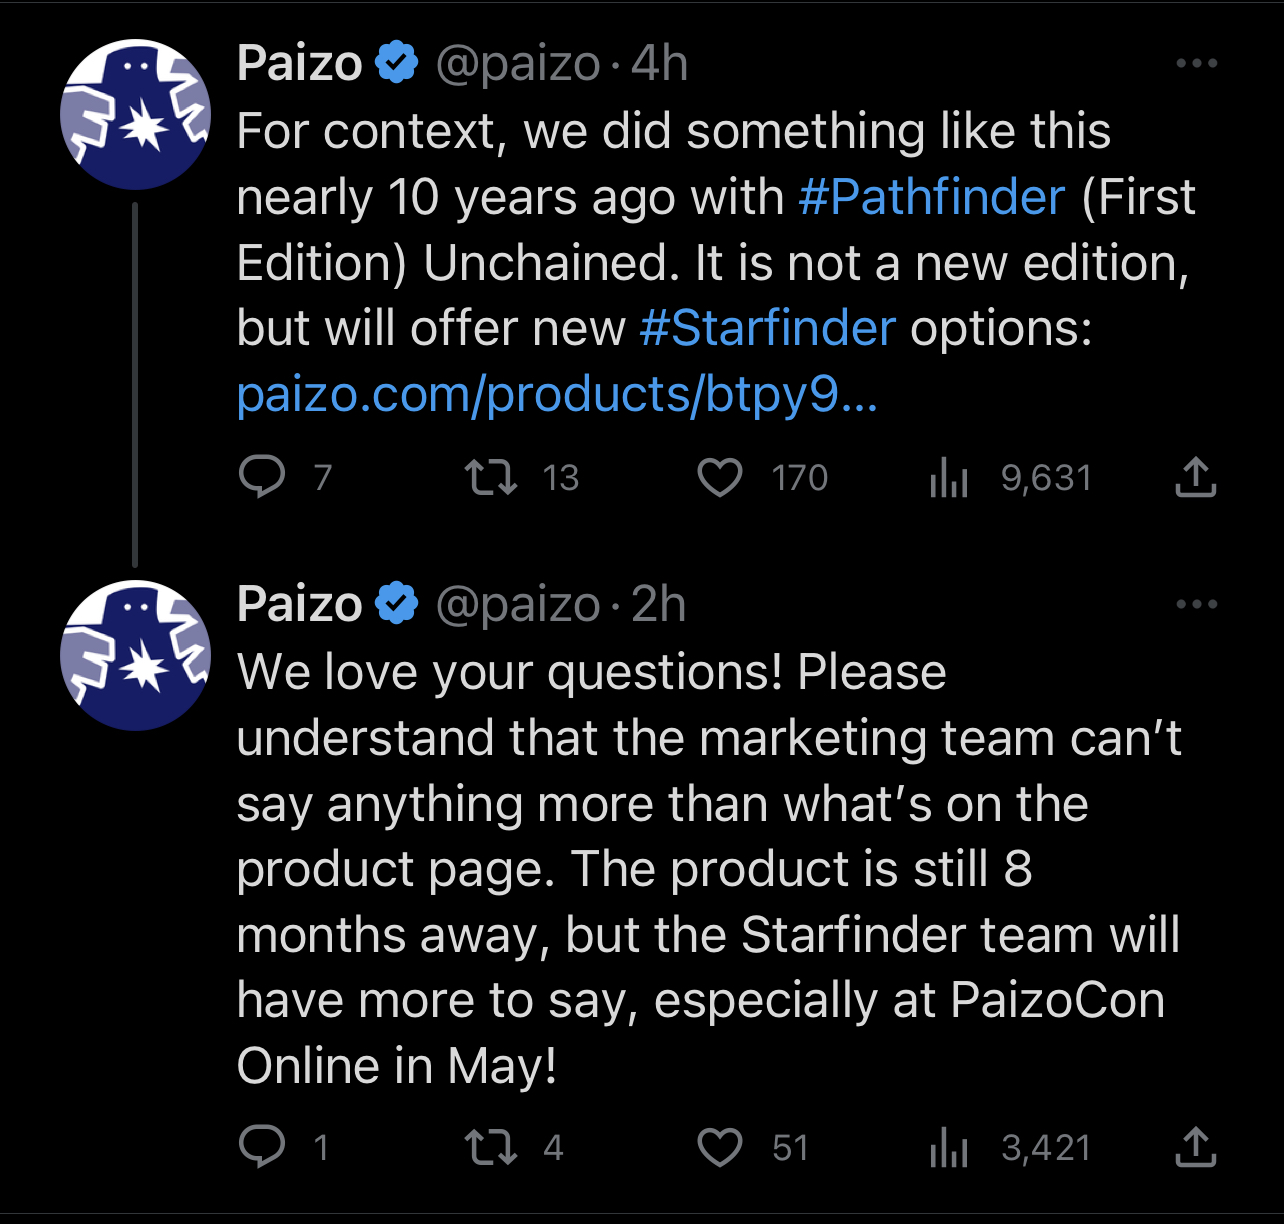The height and width of the screenshot is (1224, 1284).
Task: Open the 4h timestamp of the first tweet
Action: click(659, 63)
